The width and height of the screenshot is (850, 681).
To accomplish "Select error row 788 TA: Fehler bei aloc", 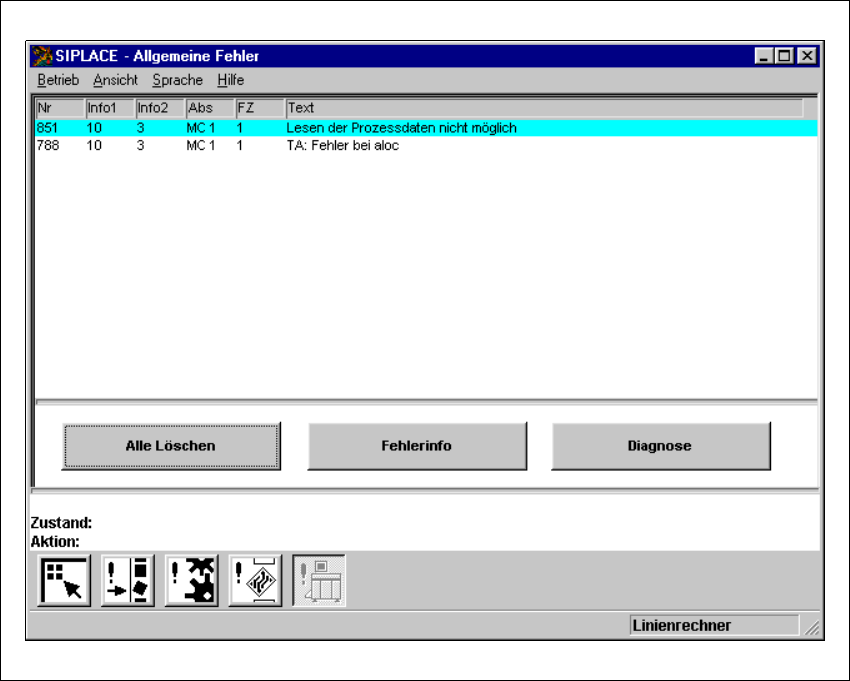I will (x=426, y=145).
